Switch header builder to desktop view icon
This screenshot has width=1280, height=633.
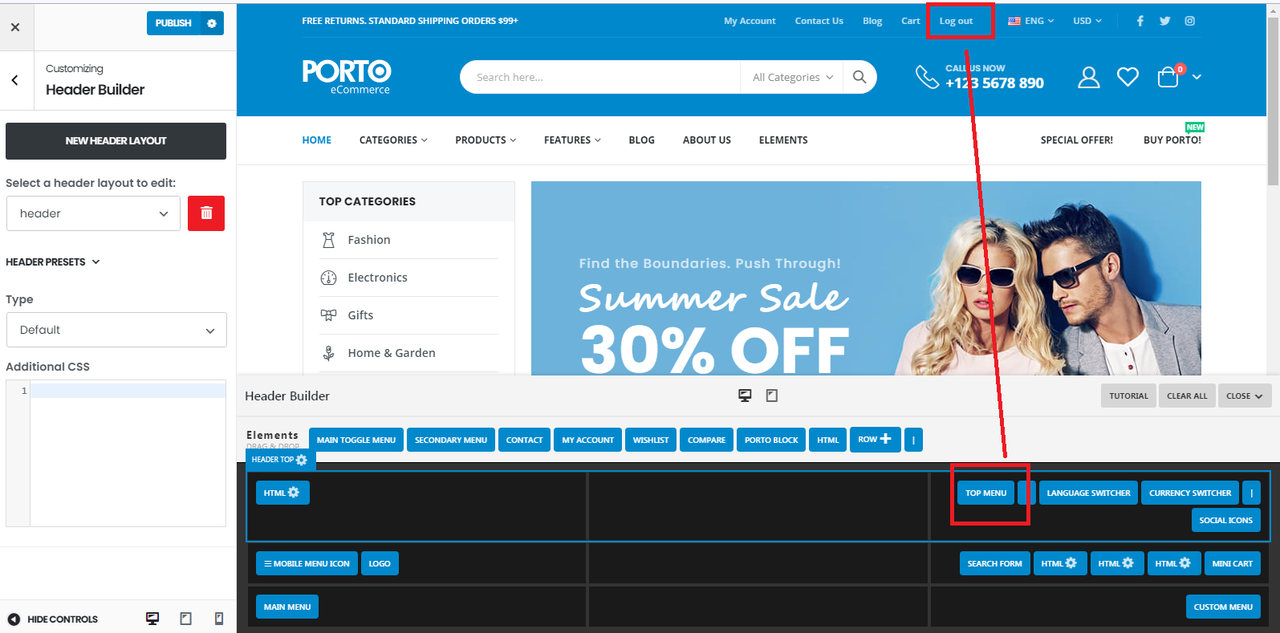click(x=745, y=396)
